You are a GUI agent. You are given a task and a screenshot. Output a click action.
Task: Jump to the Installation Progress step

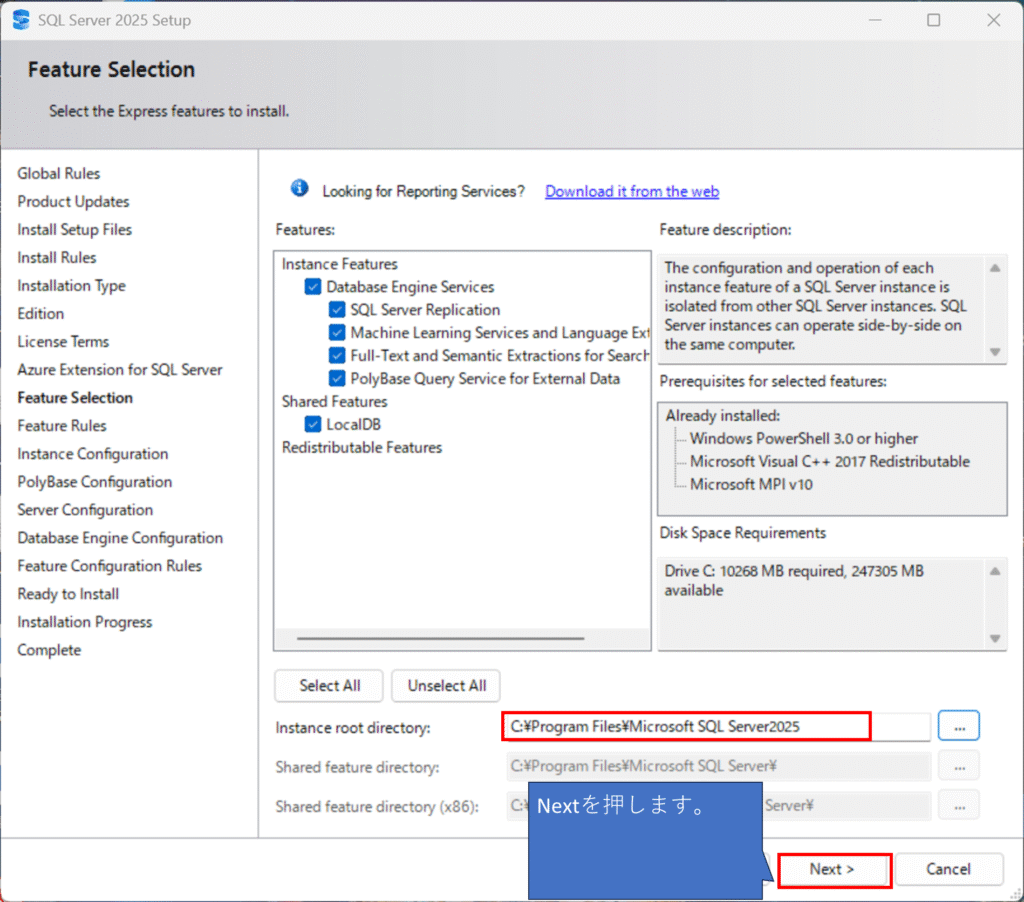point(85,622)
